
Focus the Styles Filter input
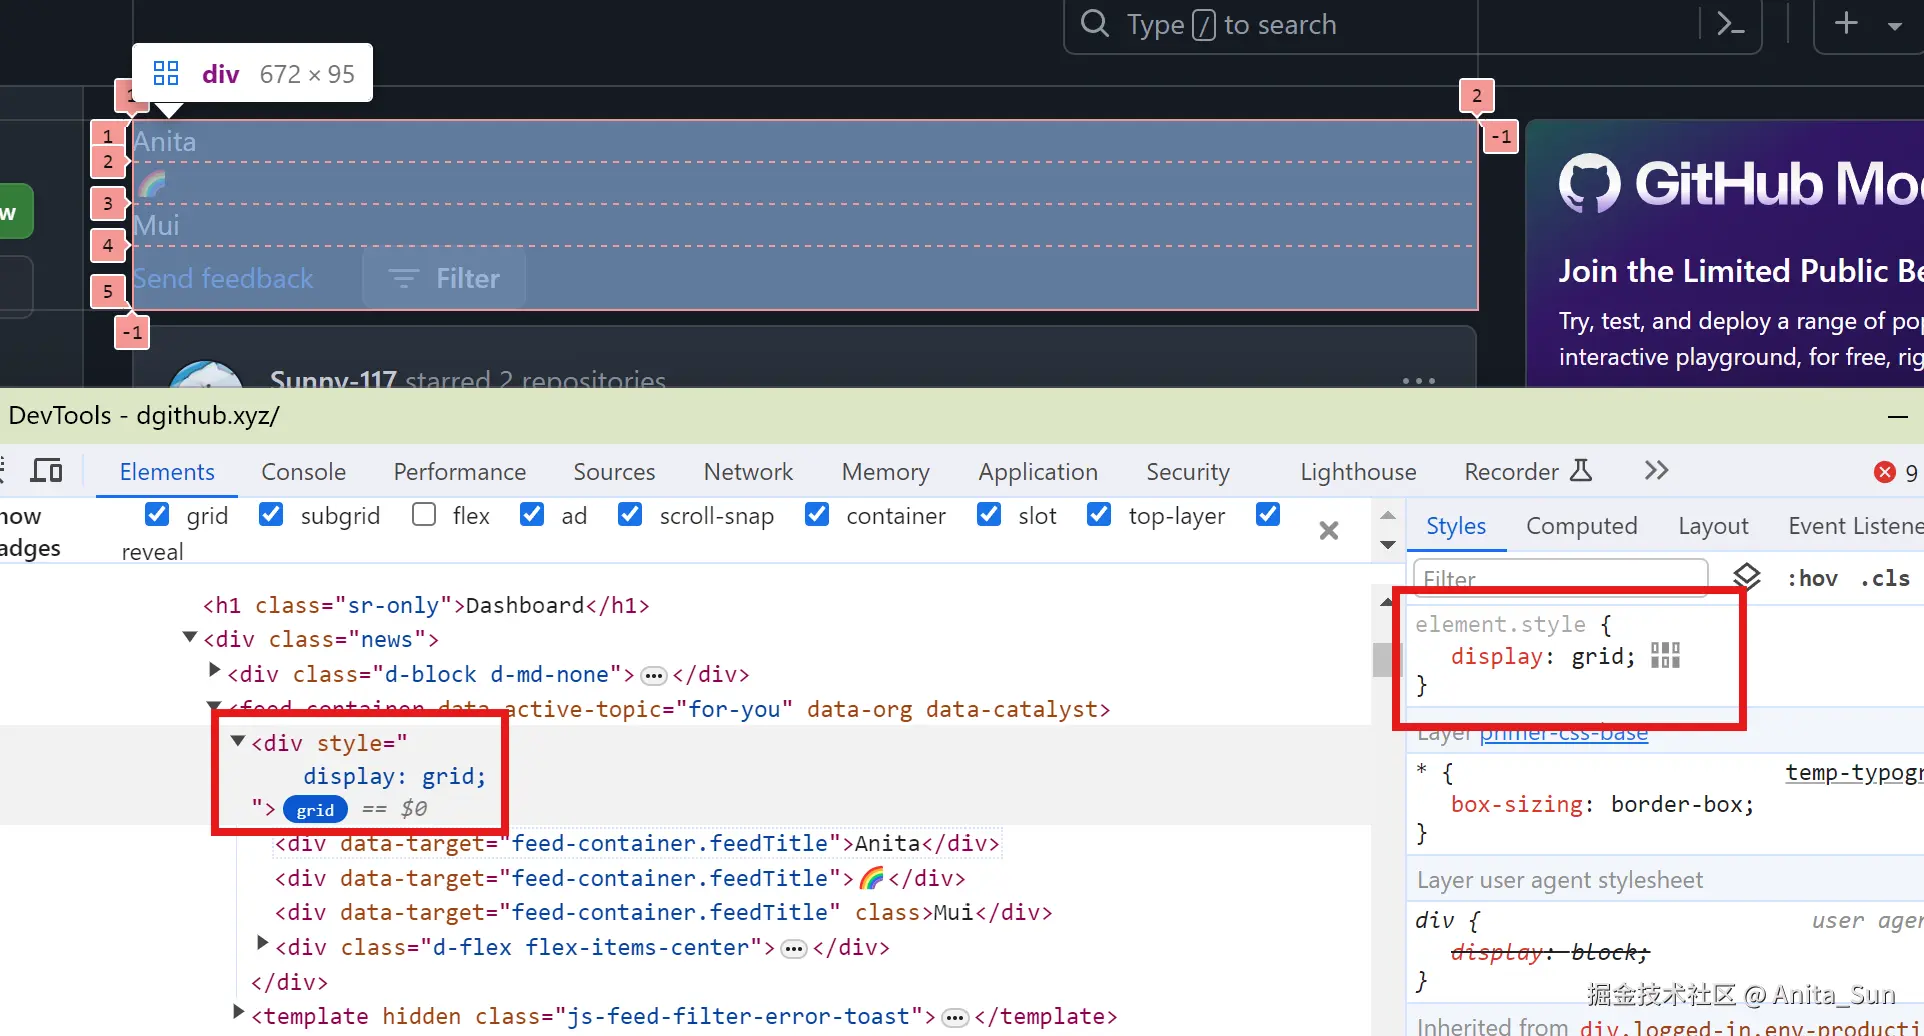[1561, 578]
